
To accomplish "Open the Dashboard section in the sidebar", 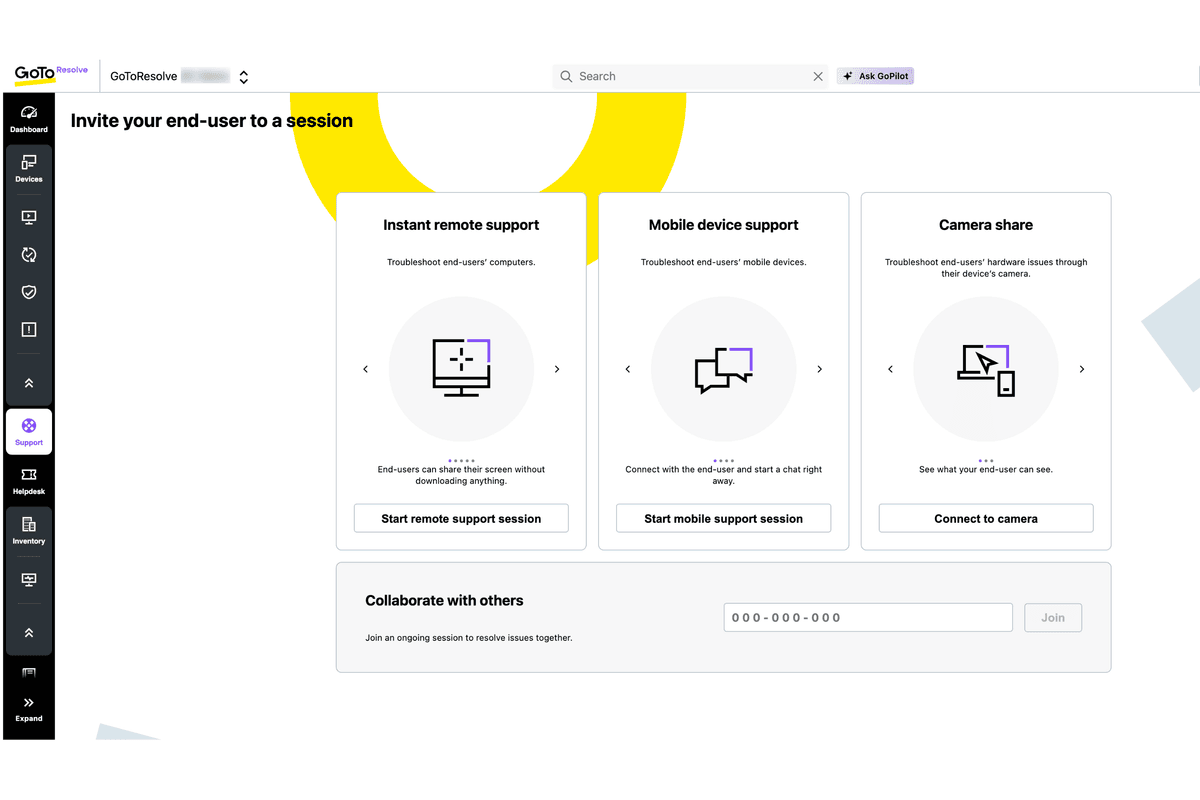I will point(29,119).
